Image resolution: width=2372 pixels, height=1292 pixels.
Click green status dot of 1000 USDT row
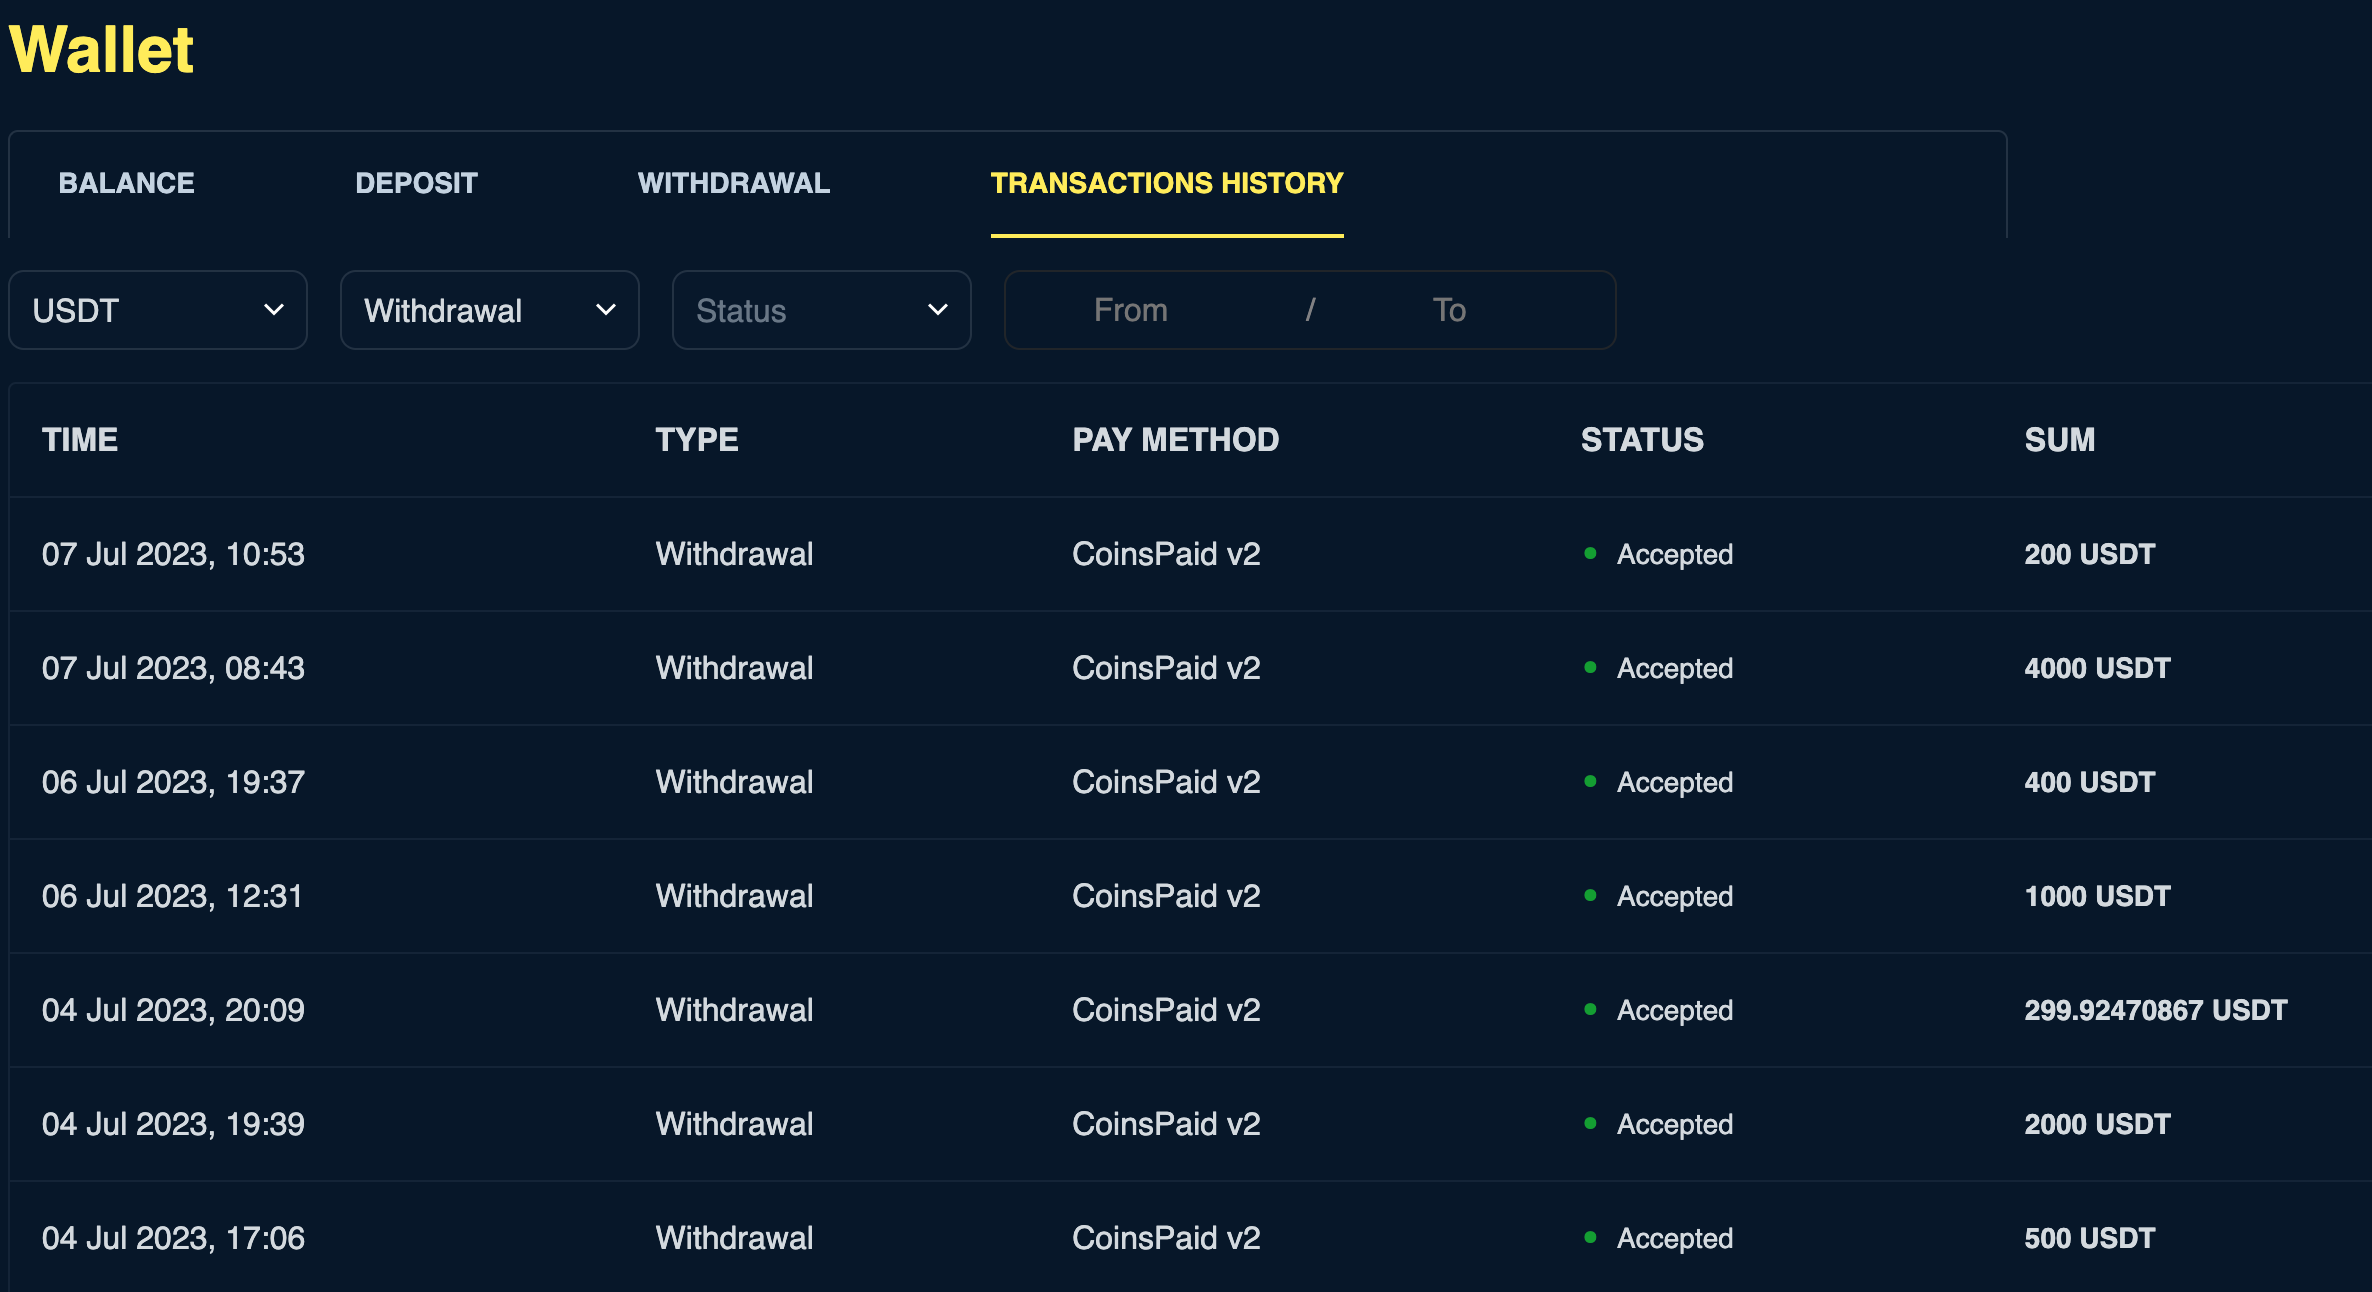(1590, 895)
